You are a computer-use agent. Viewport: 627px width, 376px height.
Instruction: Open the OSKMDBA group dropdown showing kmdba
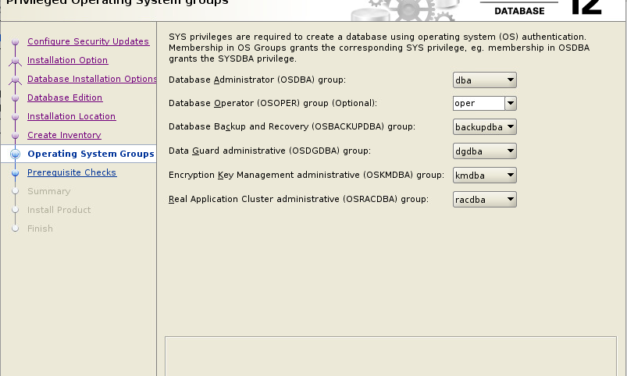click(485, 175)
